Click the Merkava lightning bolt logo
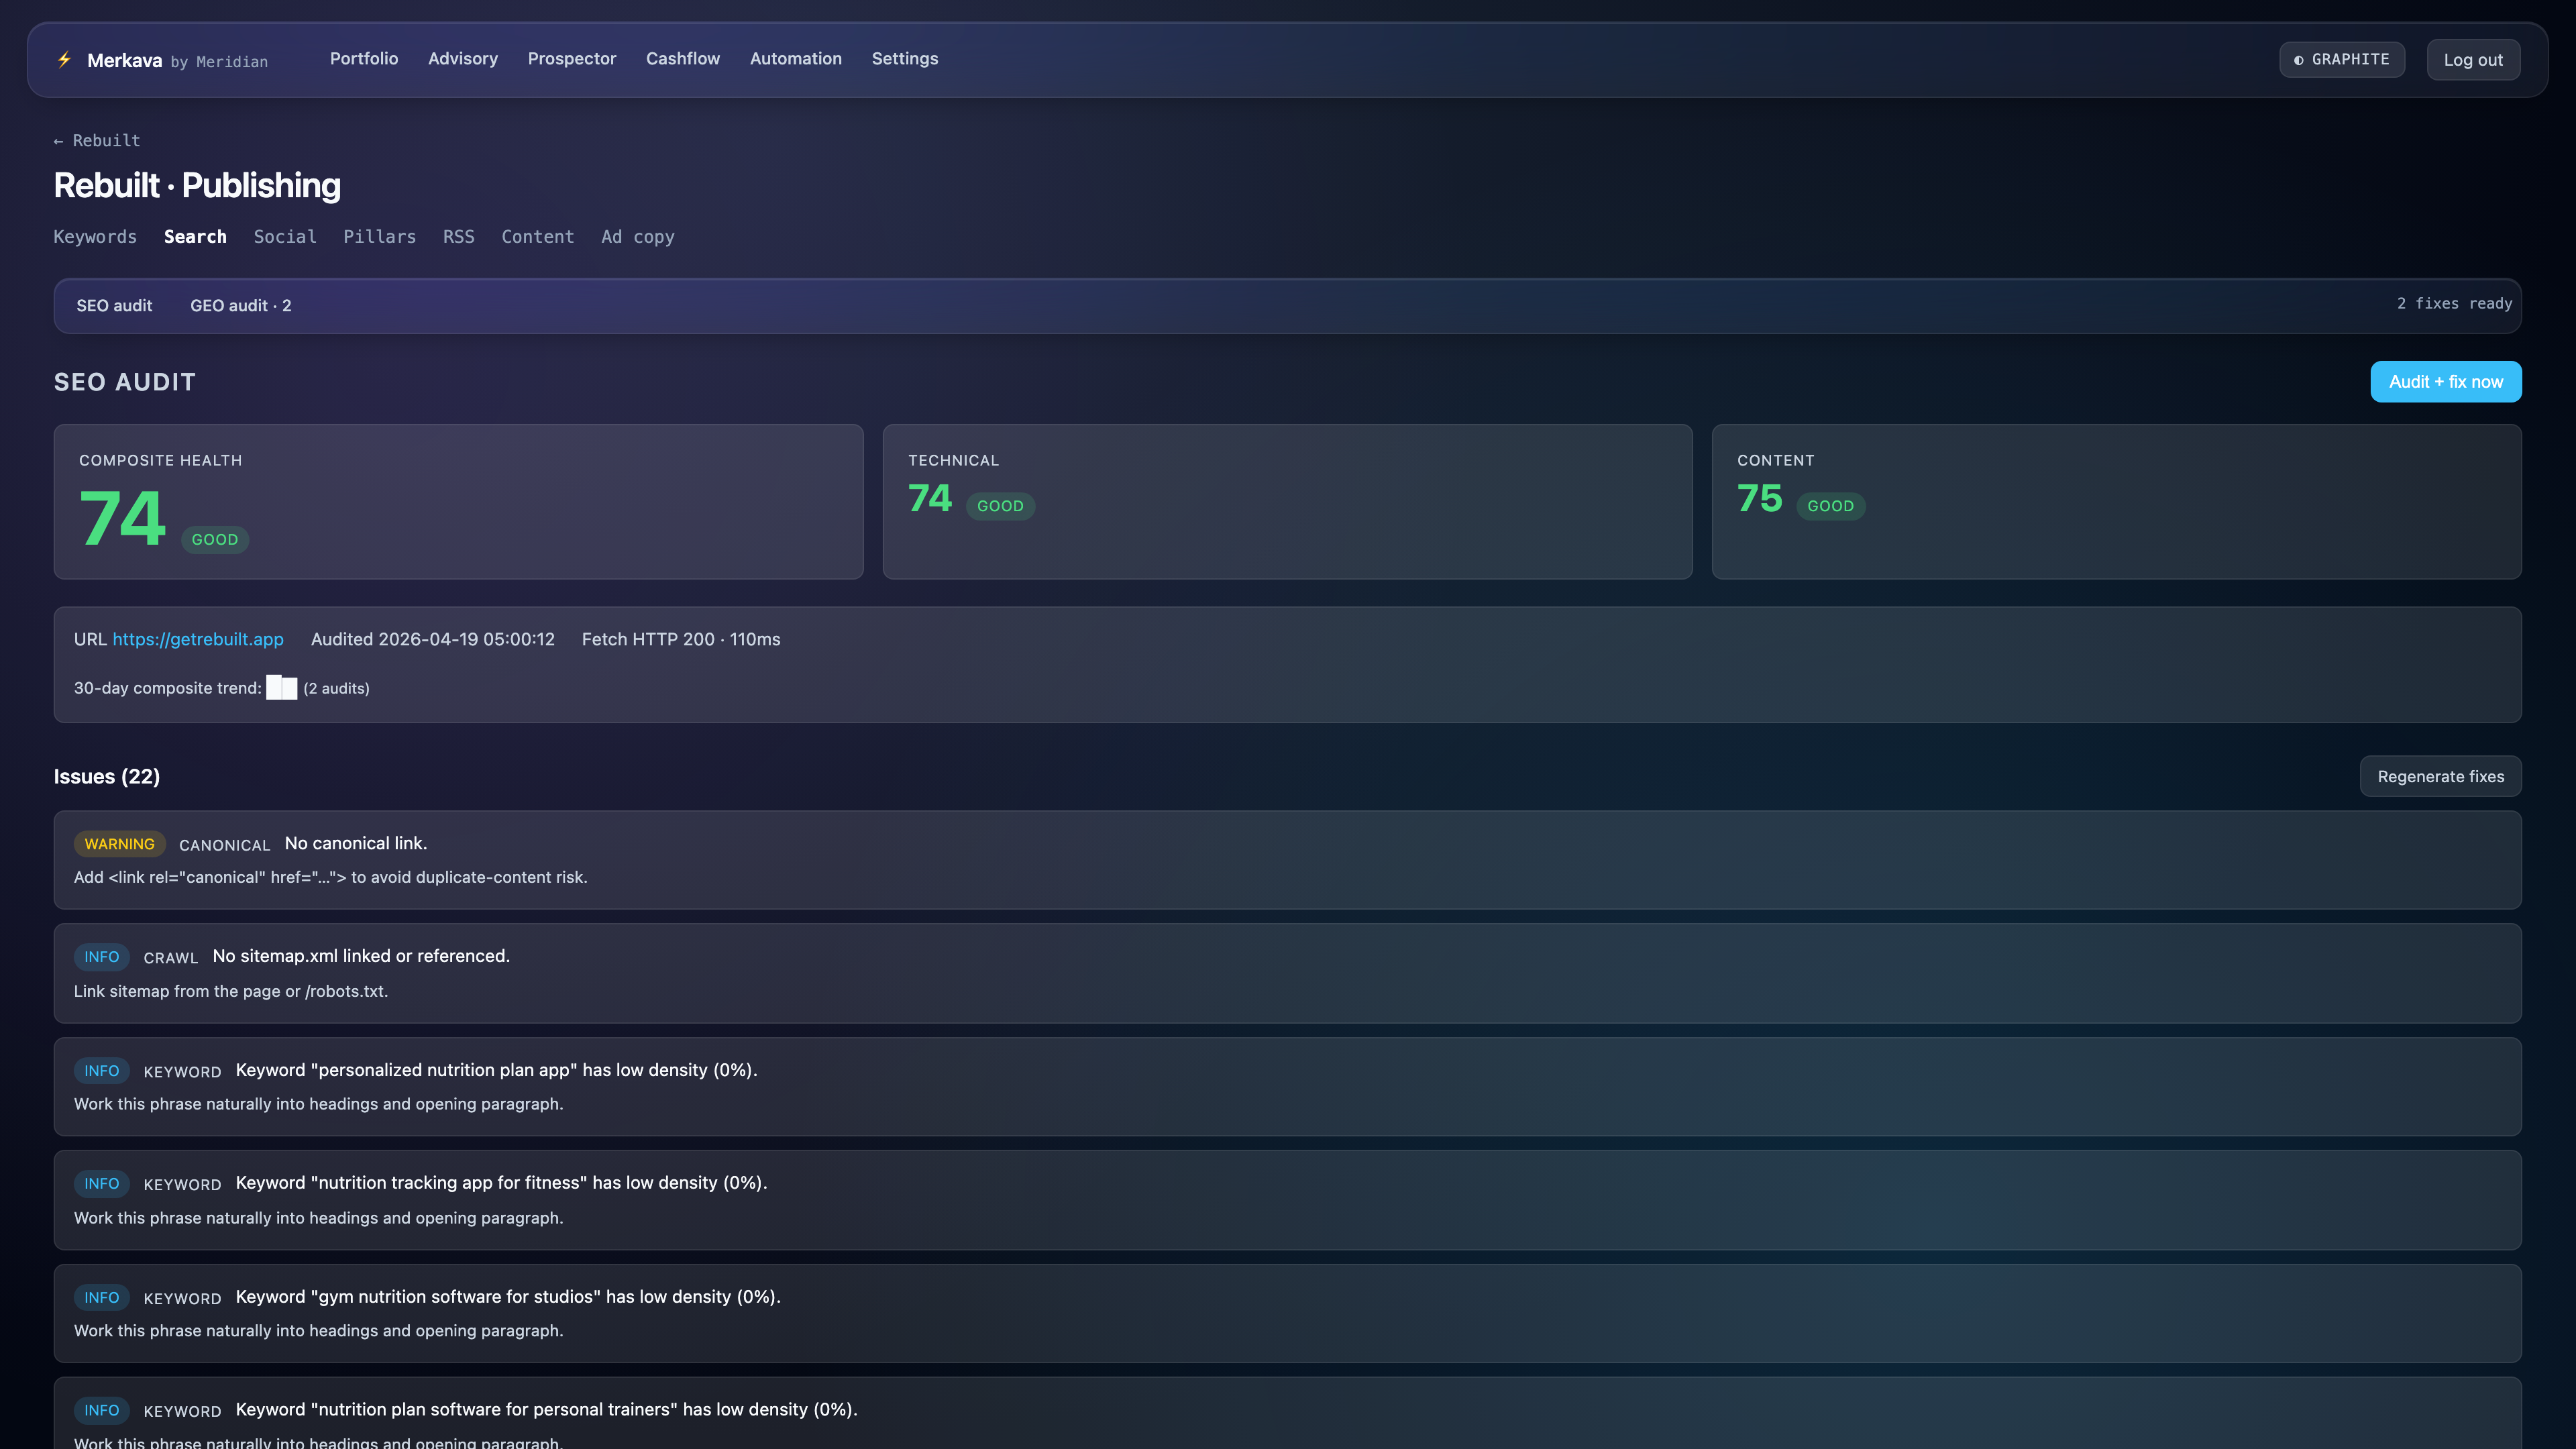This screenshot has width=2576, height=1449. pyautogui.click(x=64, y=60)
